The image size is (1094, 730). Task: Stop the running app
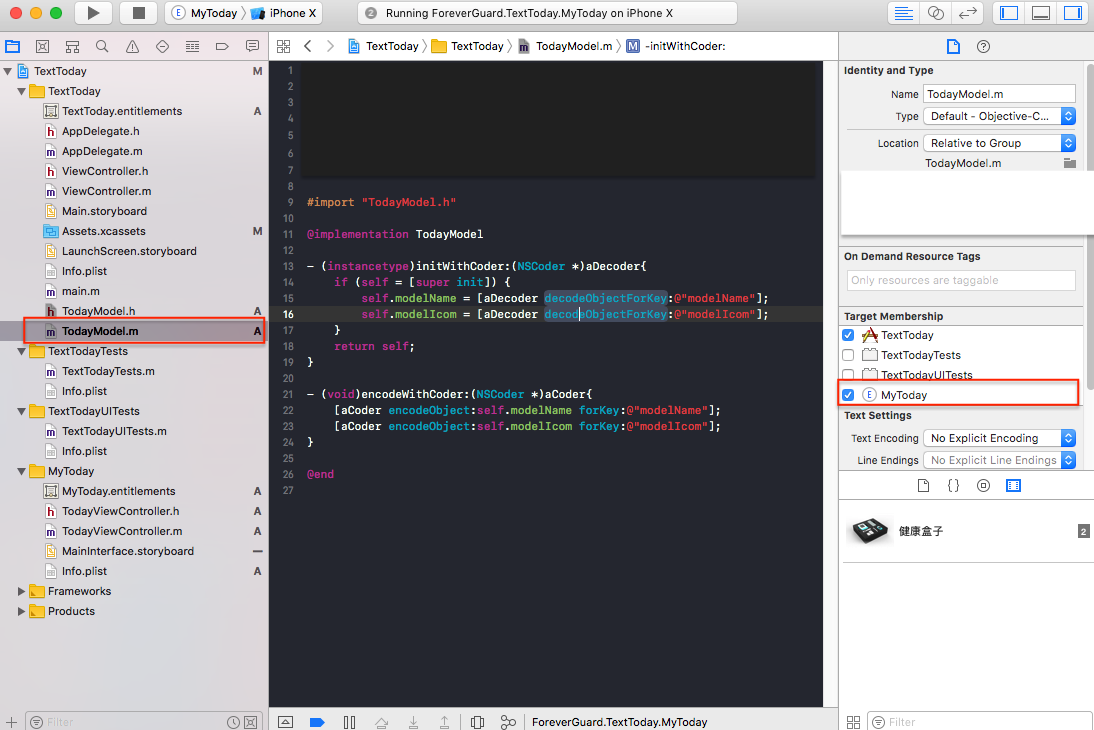click(x=139, y=13)
